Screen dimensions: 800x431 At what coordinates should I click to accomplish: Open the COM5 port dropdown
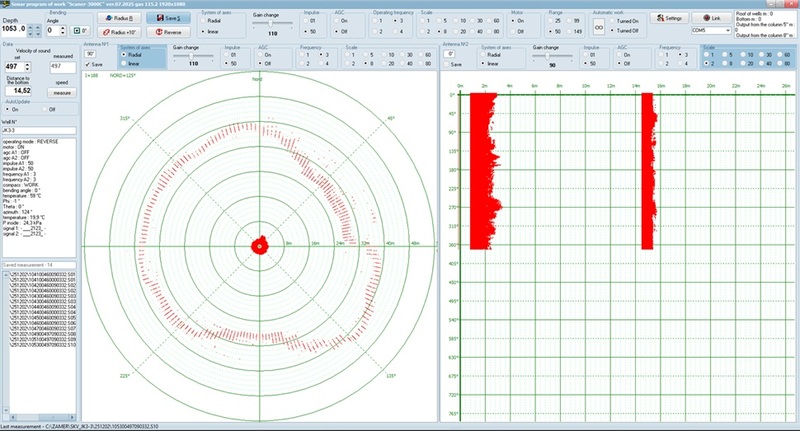click(708, 31)
